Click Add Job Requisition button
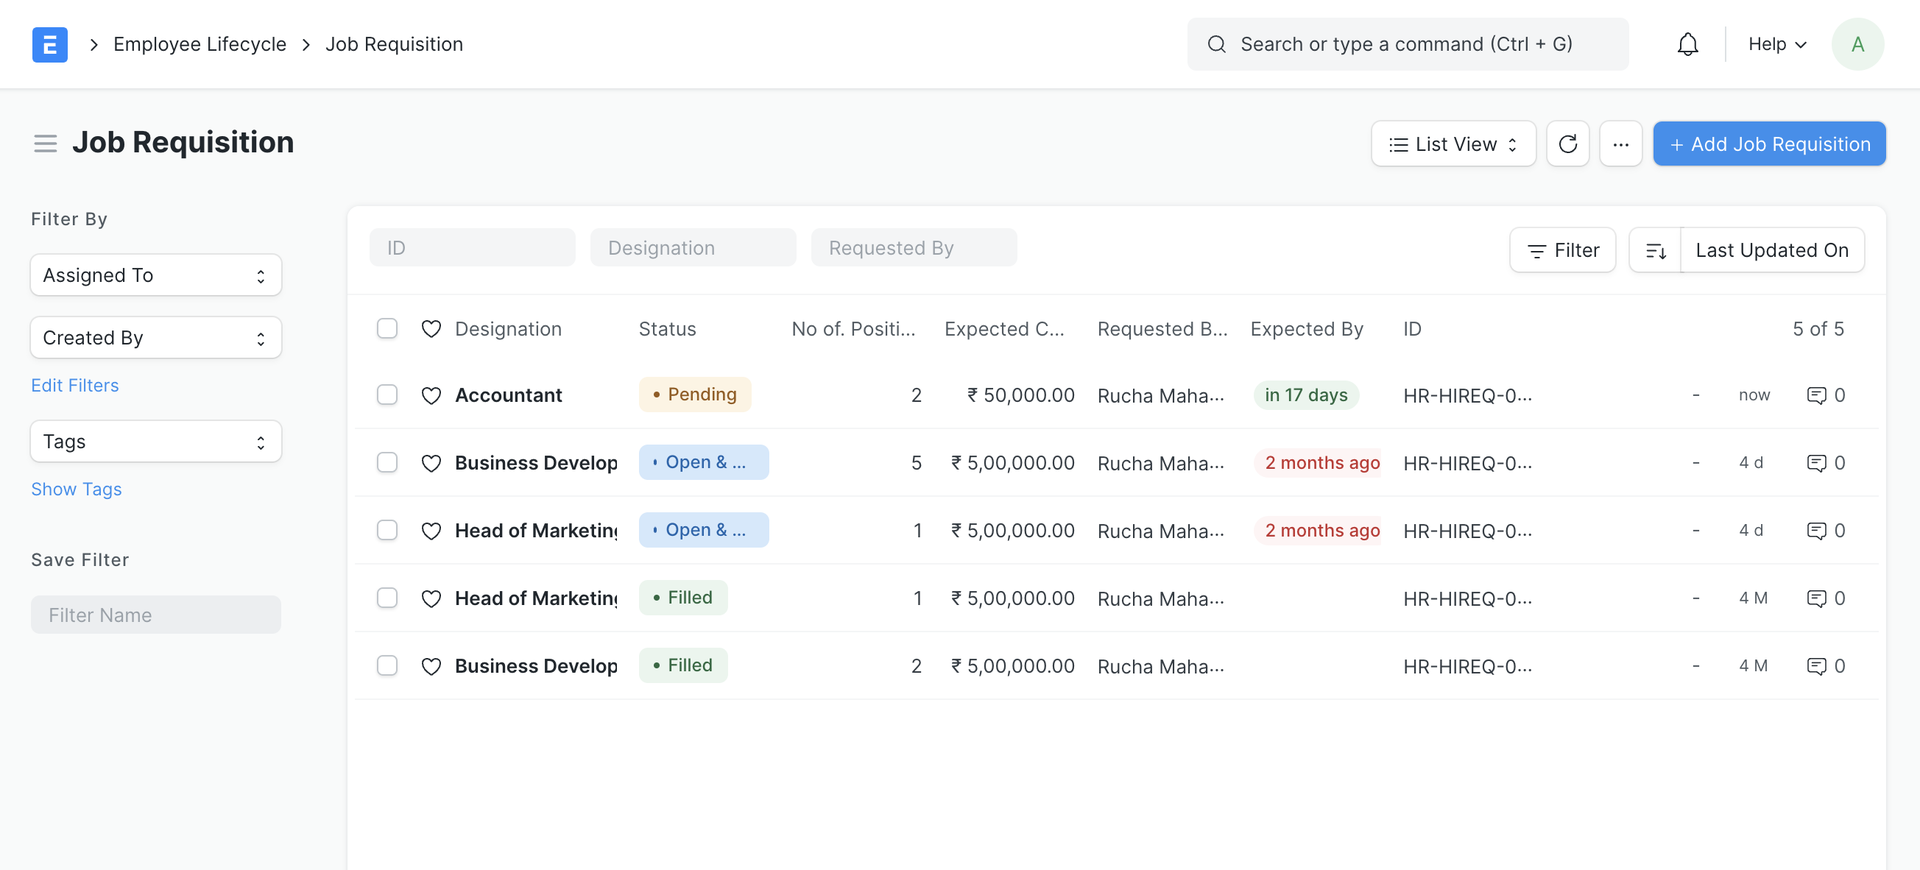Image resolution: width=1920 pixels, height=870 pixels. point(1769,144)
